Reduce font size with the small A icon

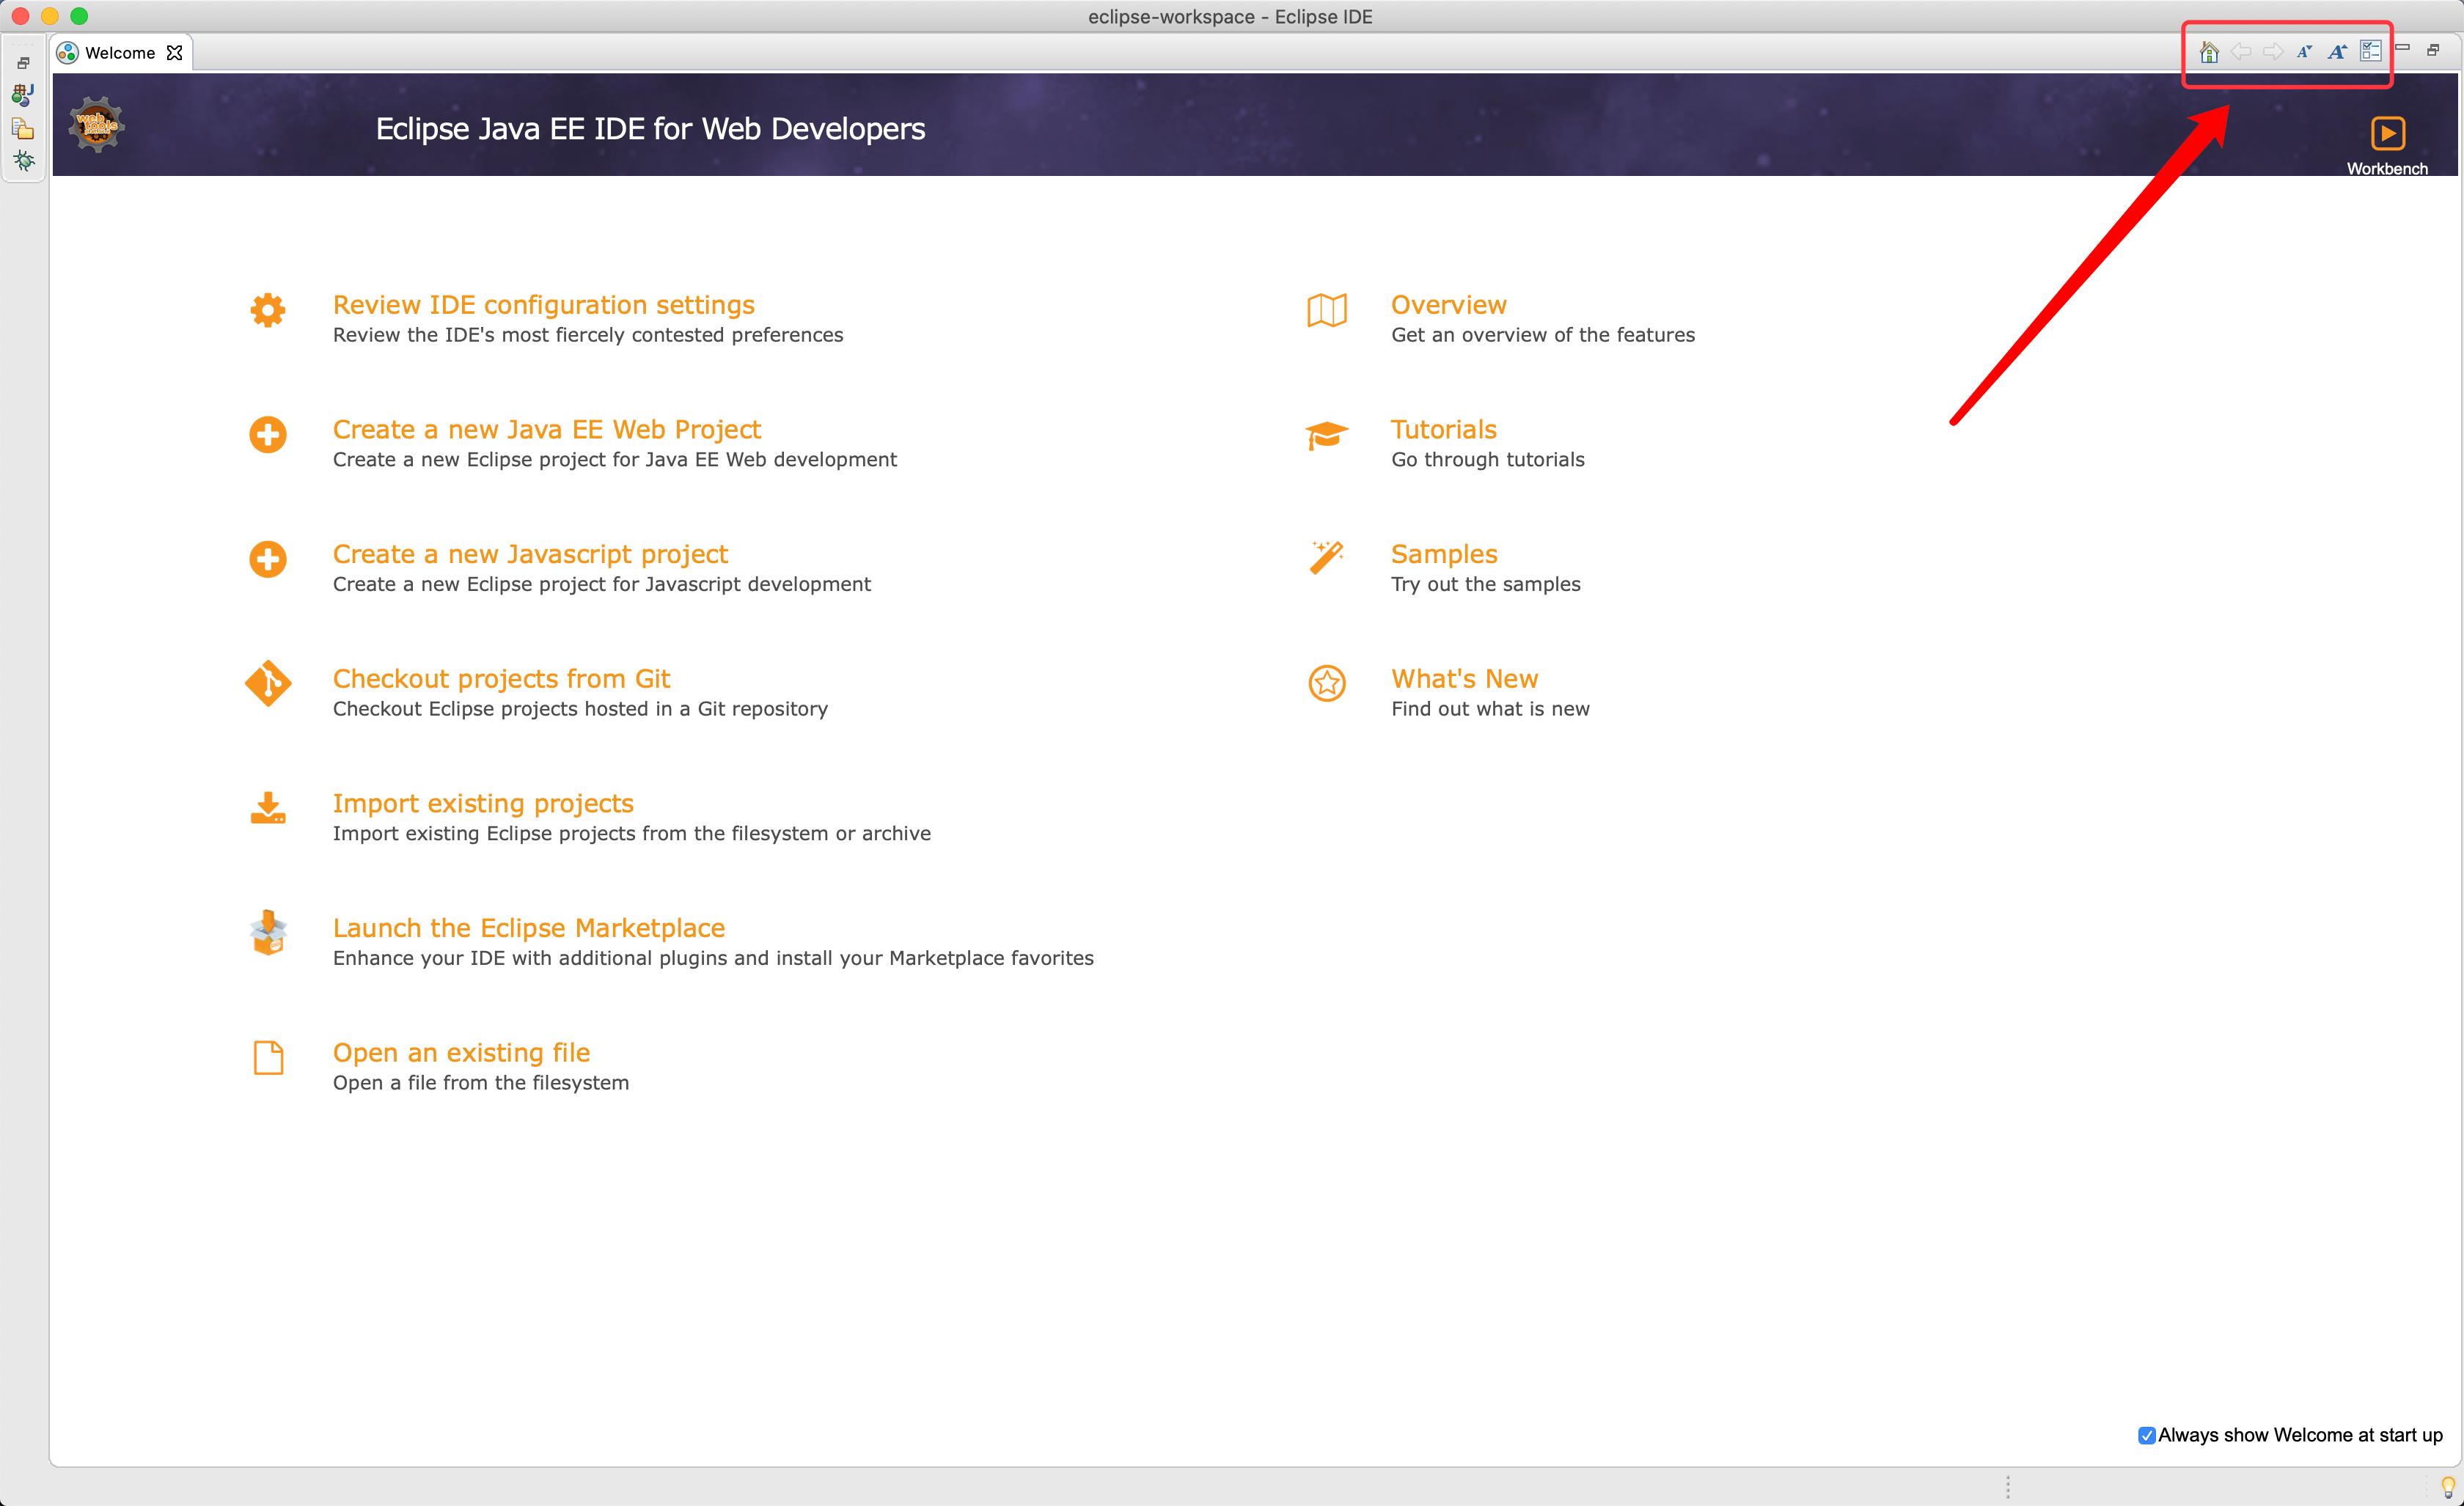[x=2304, y=52]
